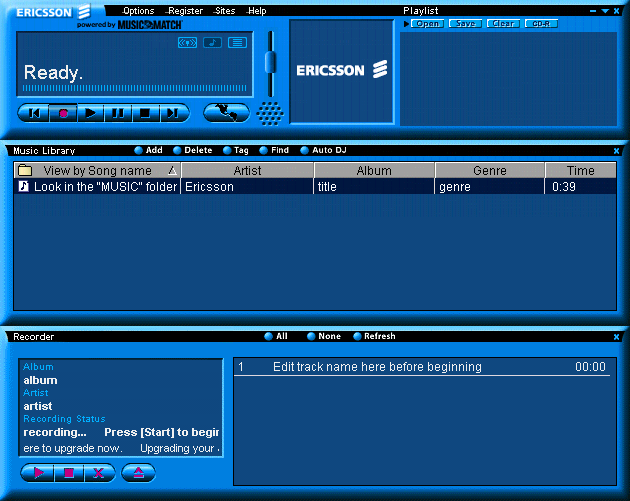The height and width of the screenshot is (501, 630).
Task: Stop recording with the Recorder stop button
Action: click(69, 473)
